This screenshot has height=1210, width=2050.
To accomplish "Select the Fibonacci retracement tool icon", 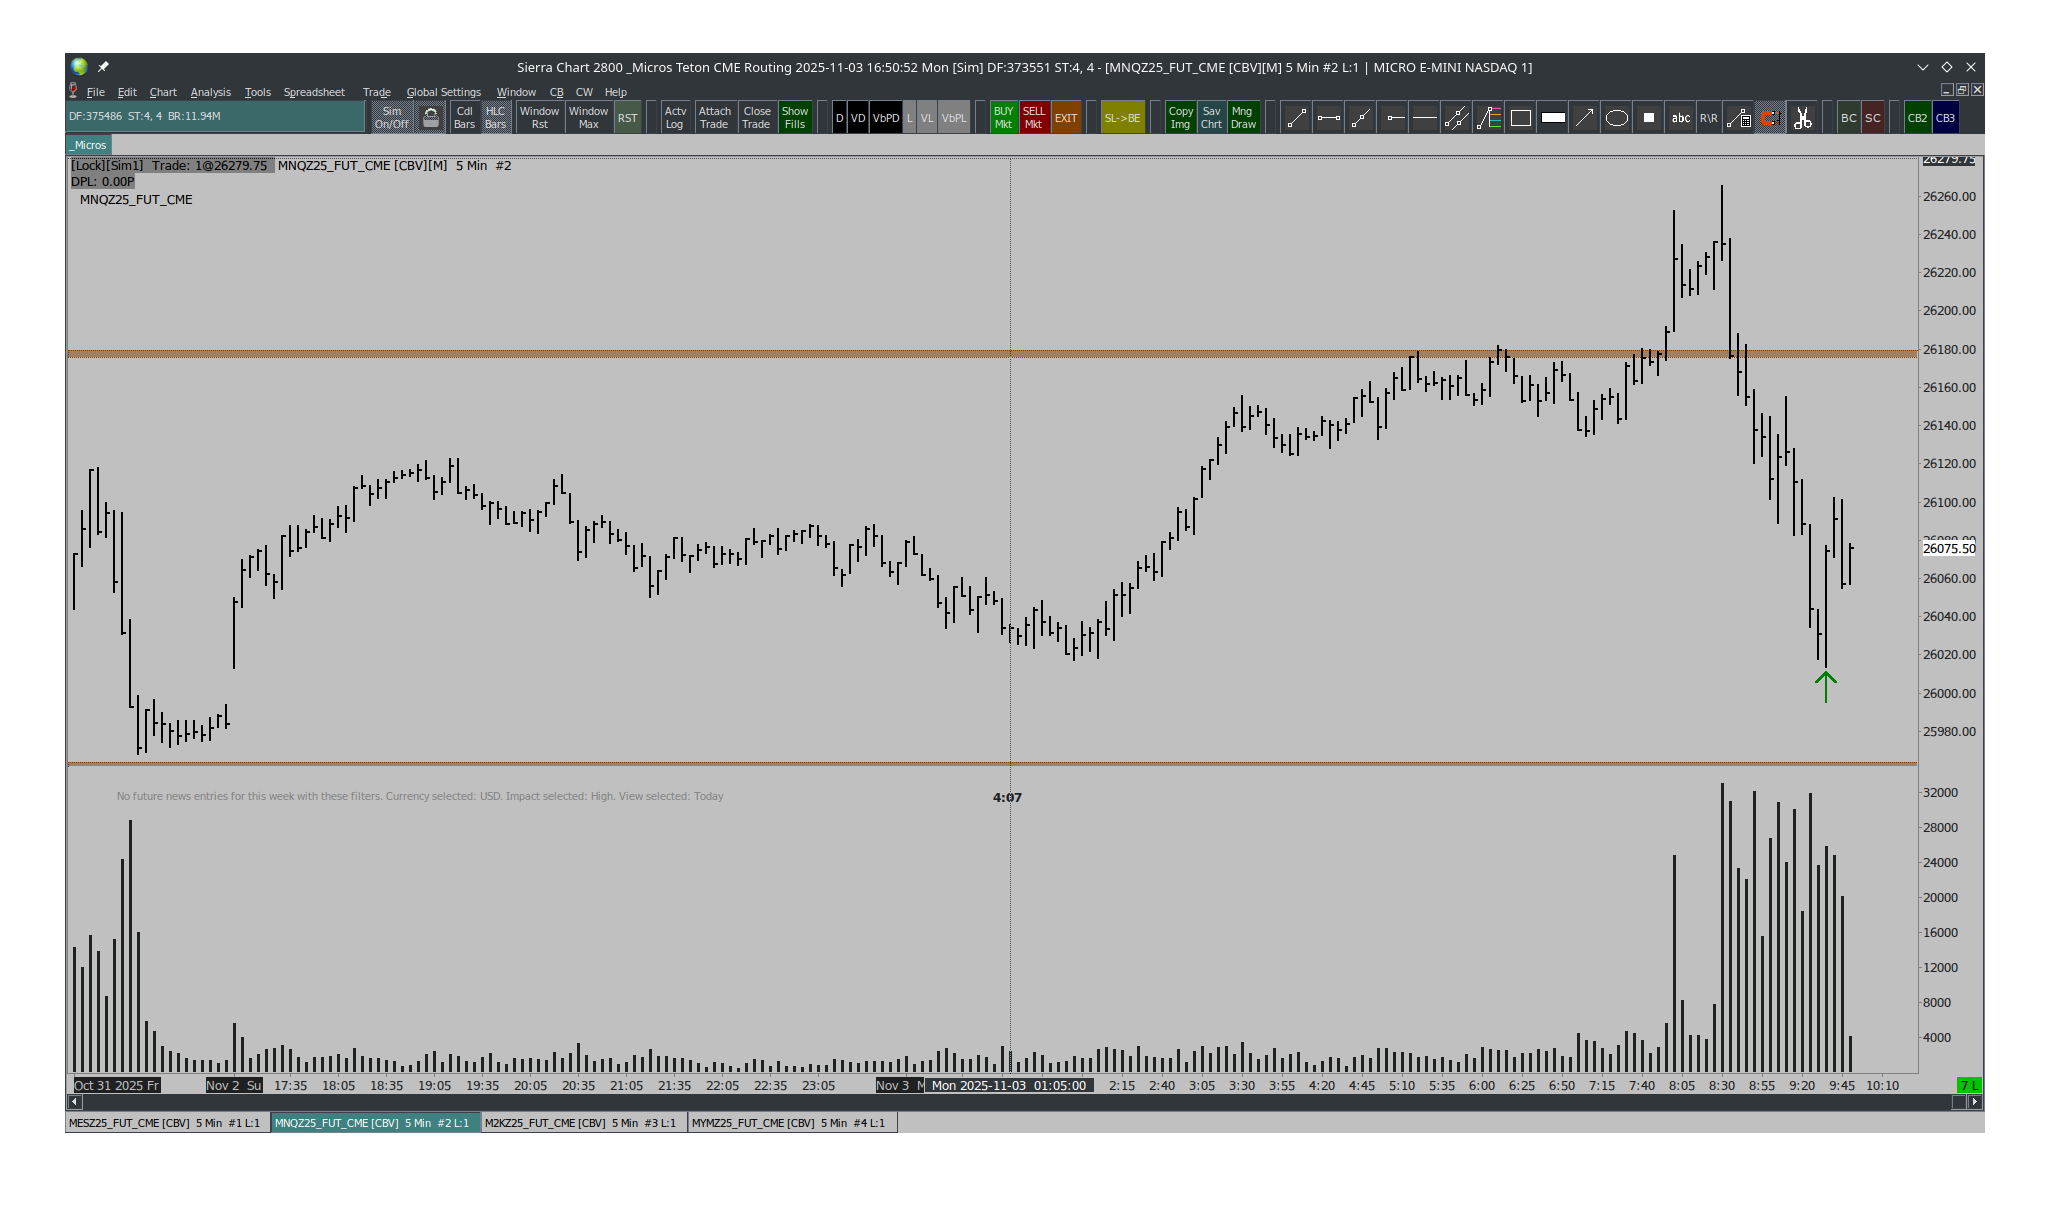I will click(1489, 118).
